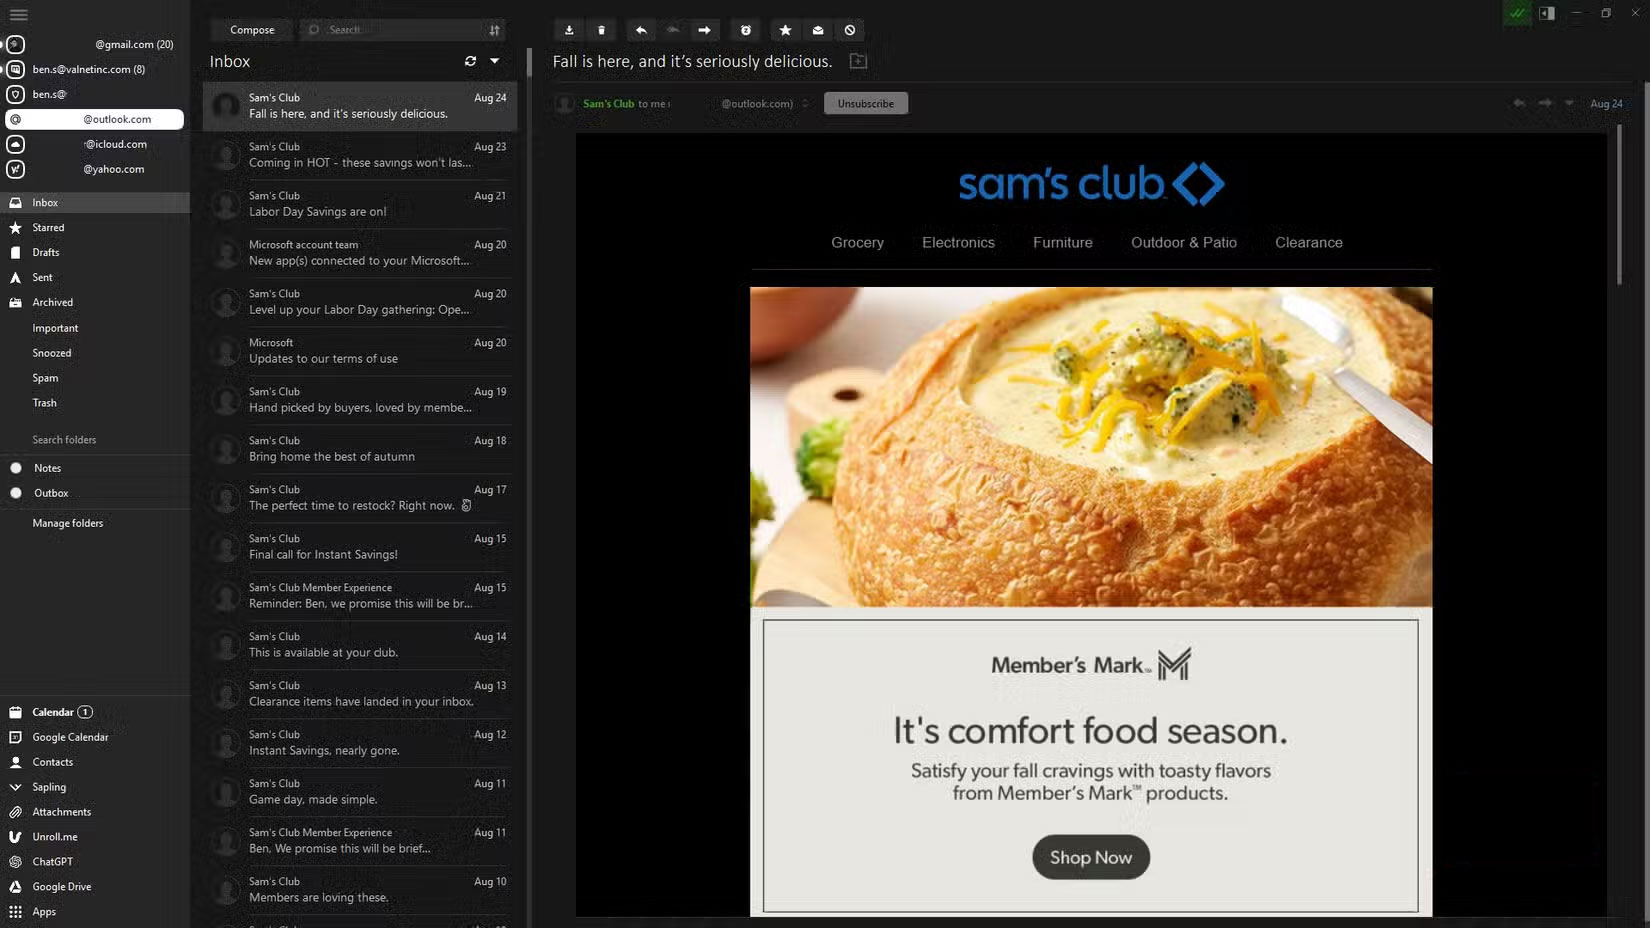The width and height of the screenshot is (1650, 928).
Task: Open Contacts in the sidebar
Action: (x=52, y=762)
